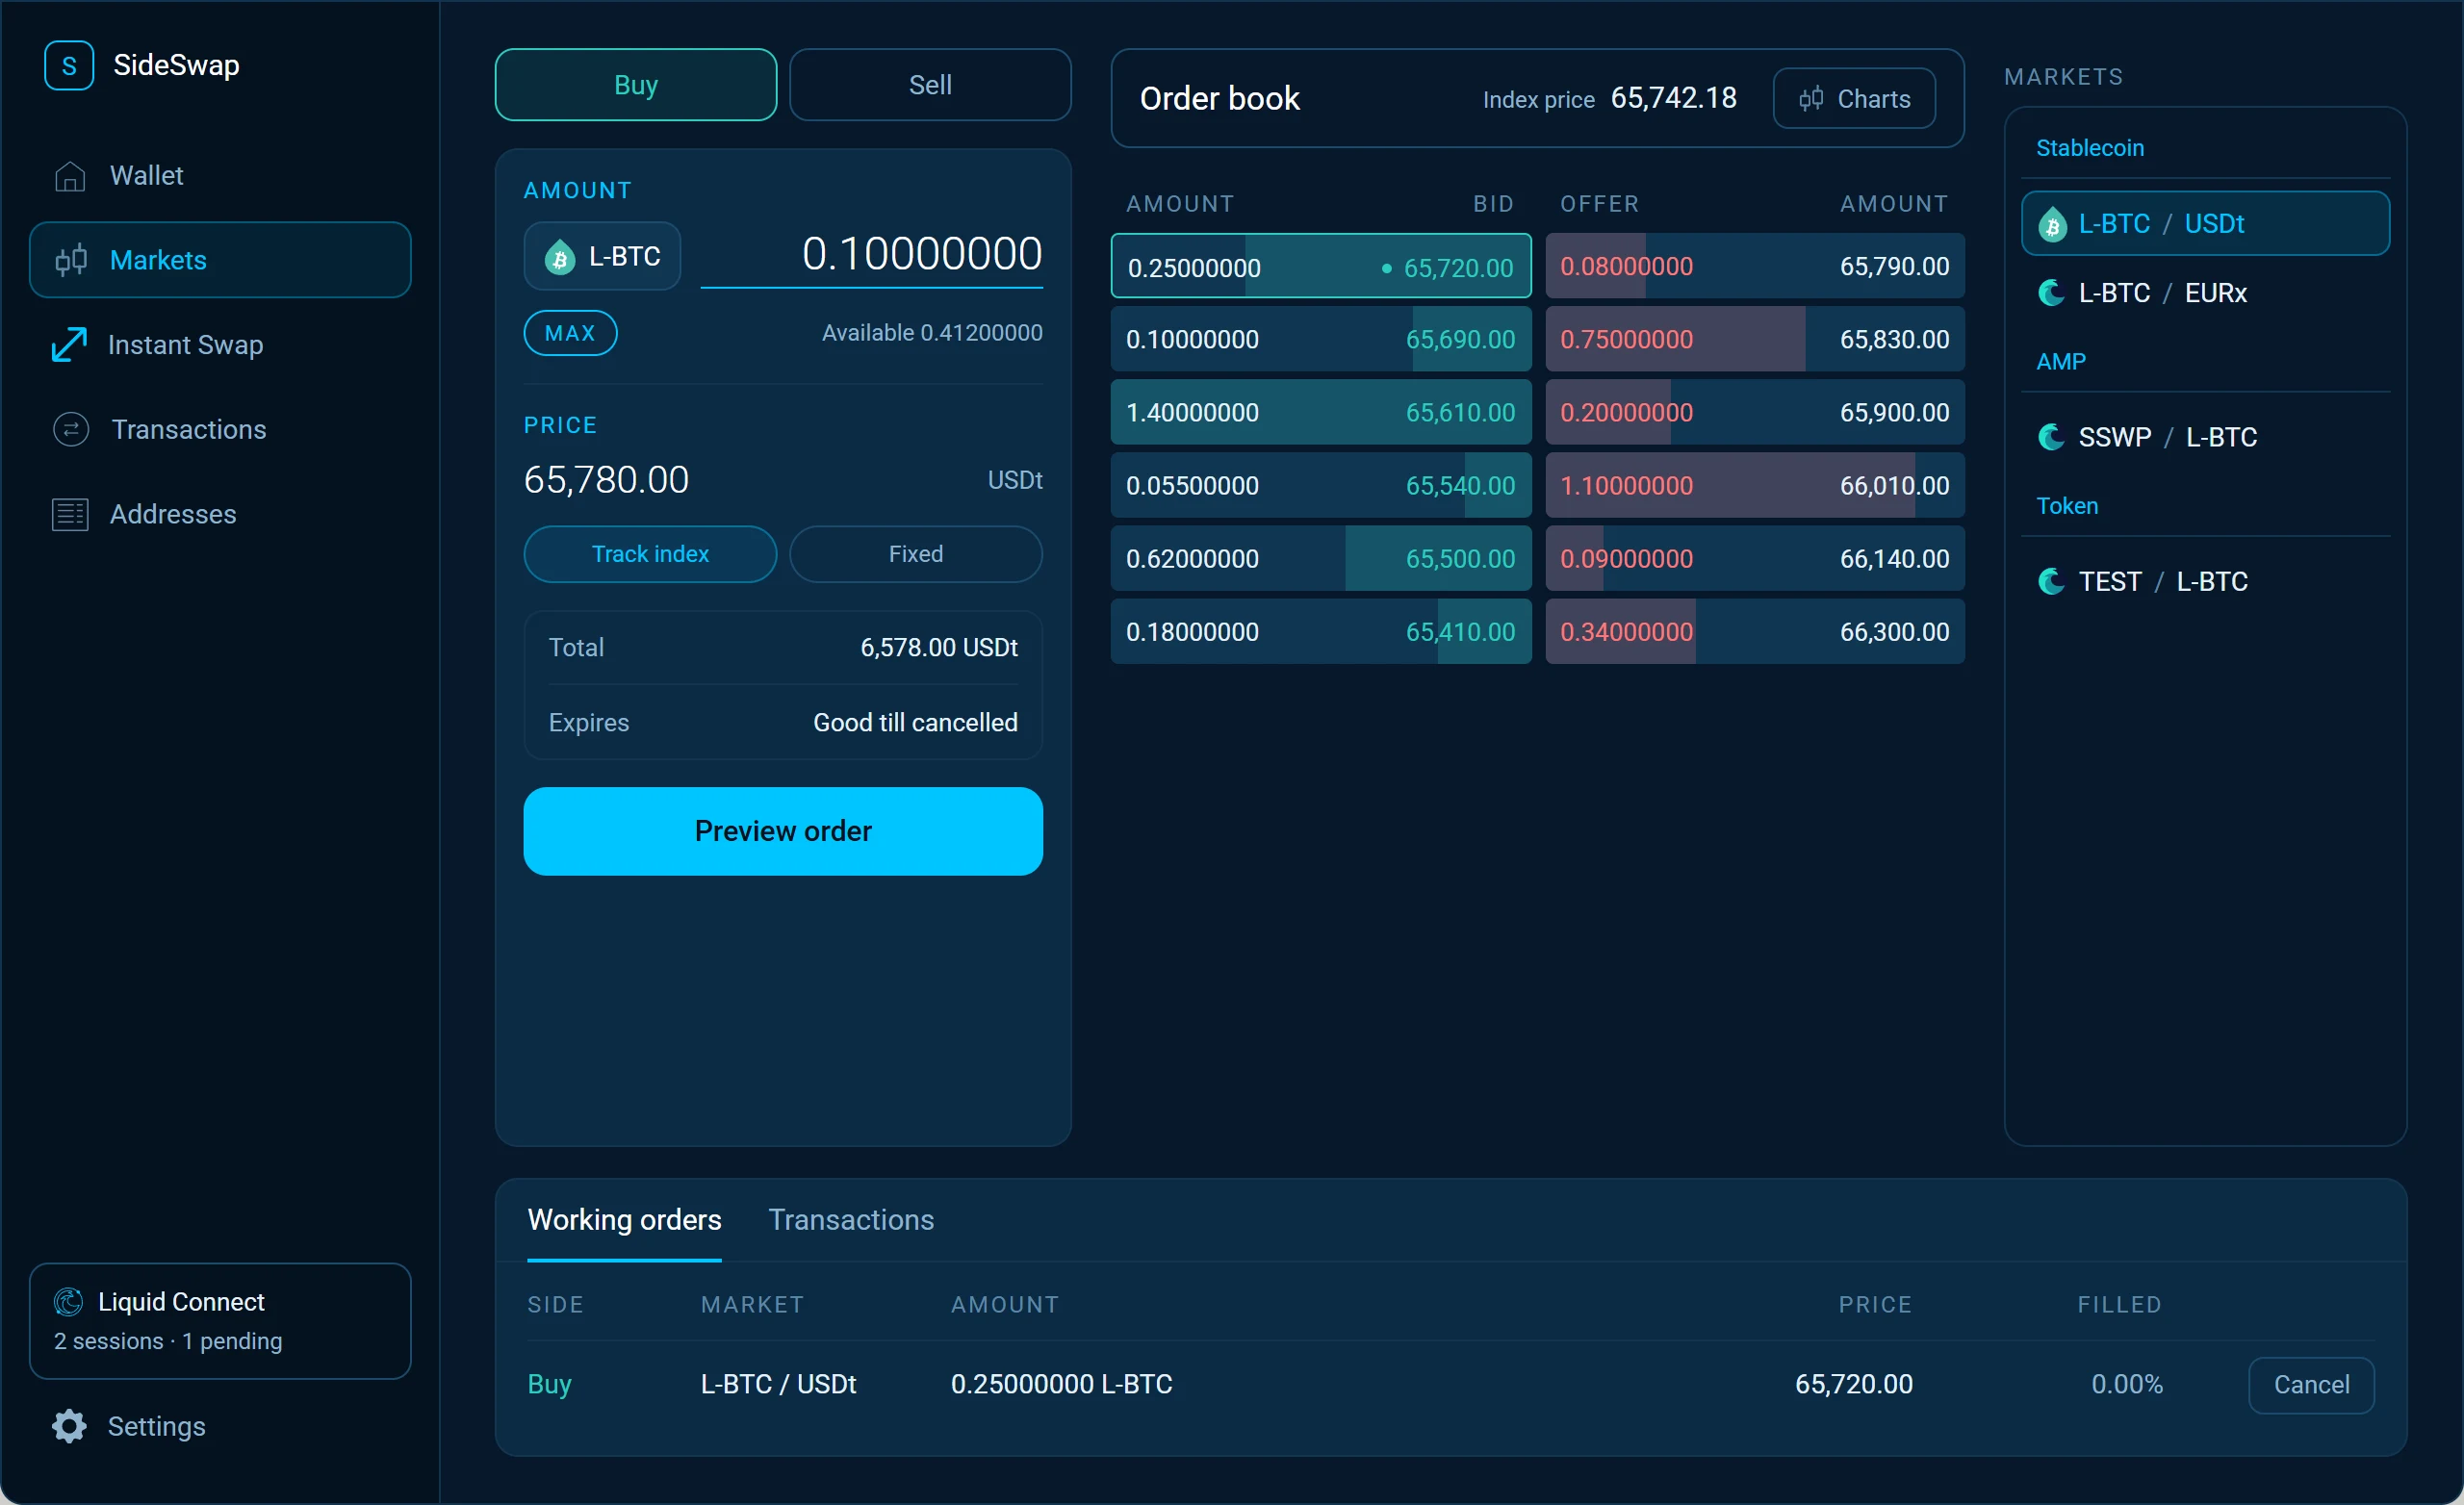2464x1505 pixels.
Task: Click the SideSwap S logo icon
Action: pyautogui.click(x=69, y=66)
